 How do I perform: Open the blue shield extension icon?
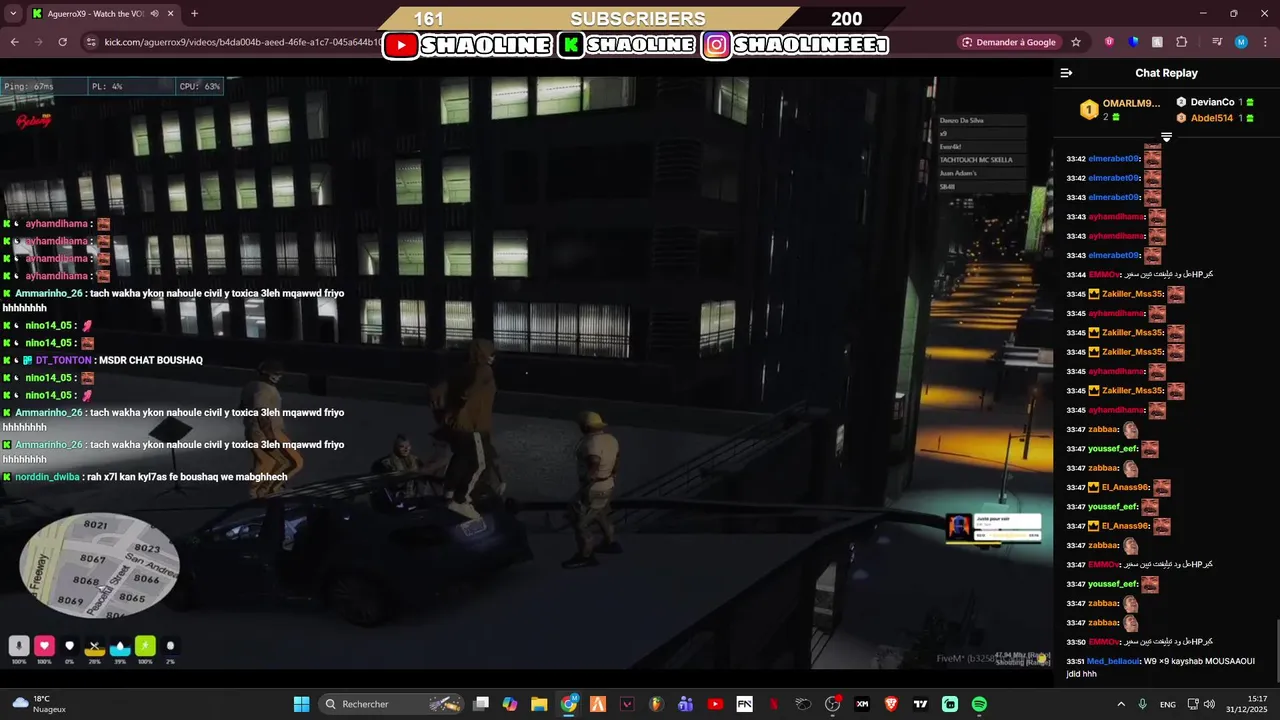coord(1133,42)
